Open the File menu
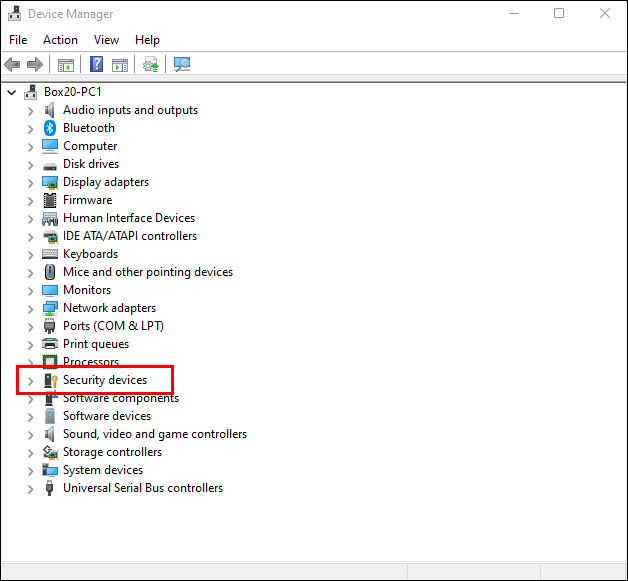Screen dimensions: 628x581 [18, 40]
